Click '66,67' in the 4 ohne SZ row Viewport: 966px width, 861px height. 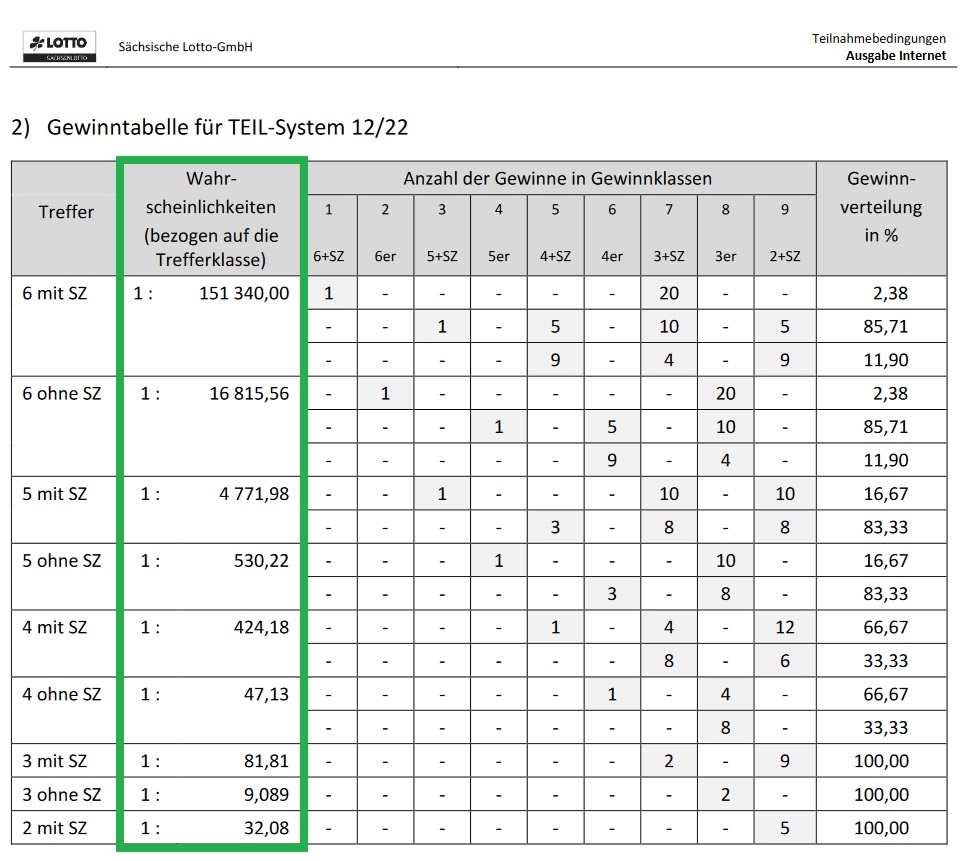[886, 694]
